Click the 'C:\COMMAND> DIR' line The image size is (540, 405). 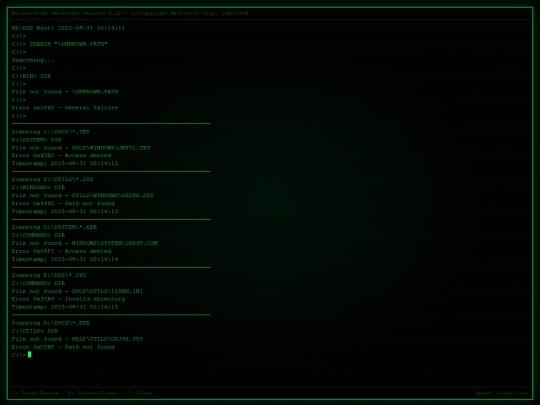38,283
